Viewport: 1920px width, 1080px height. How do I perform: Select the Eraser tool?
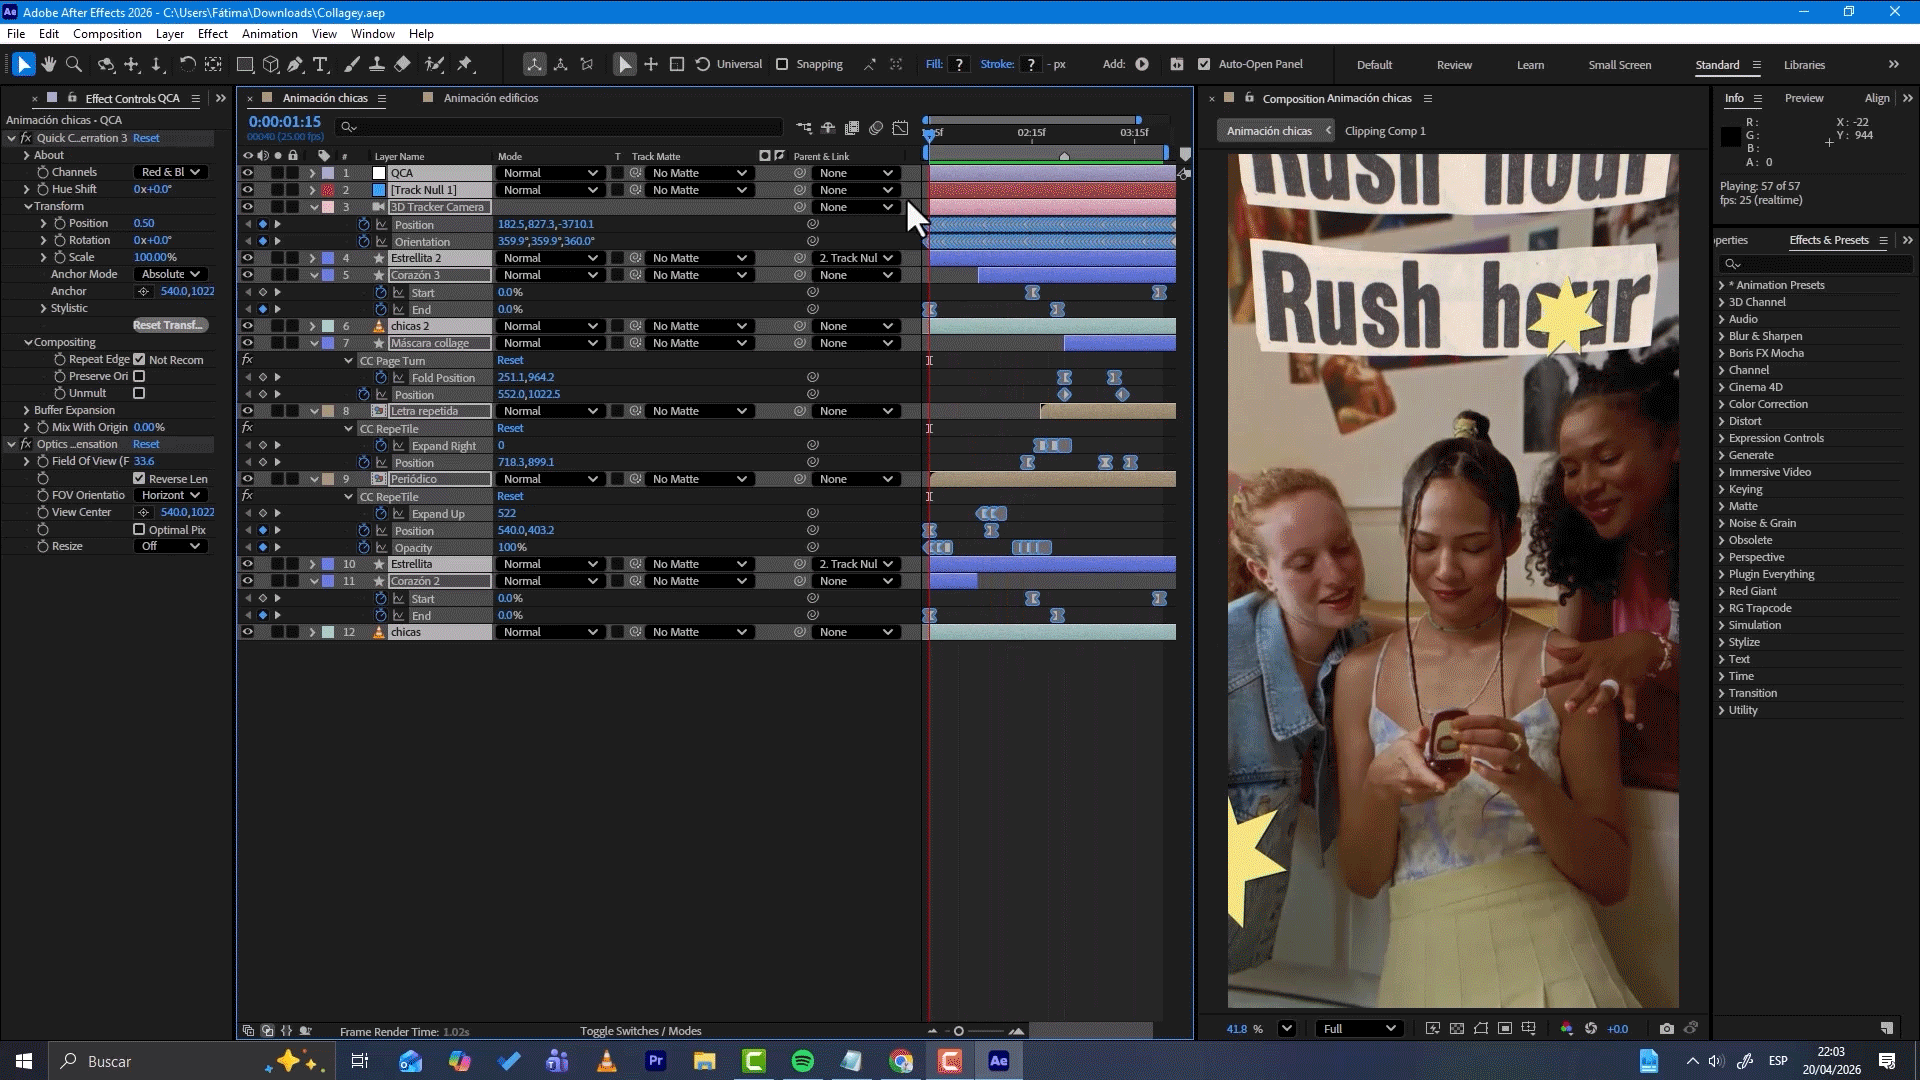pyautogui.click(x=403, y=64)
